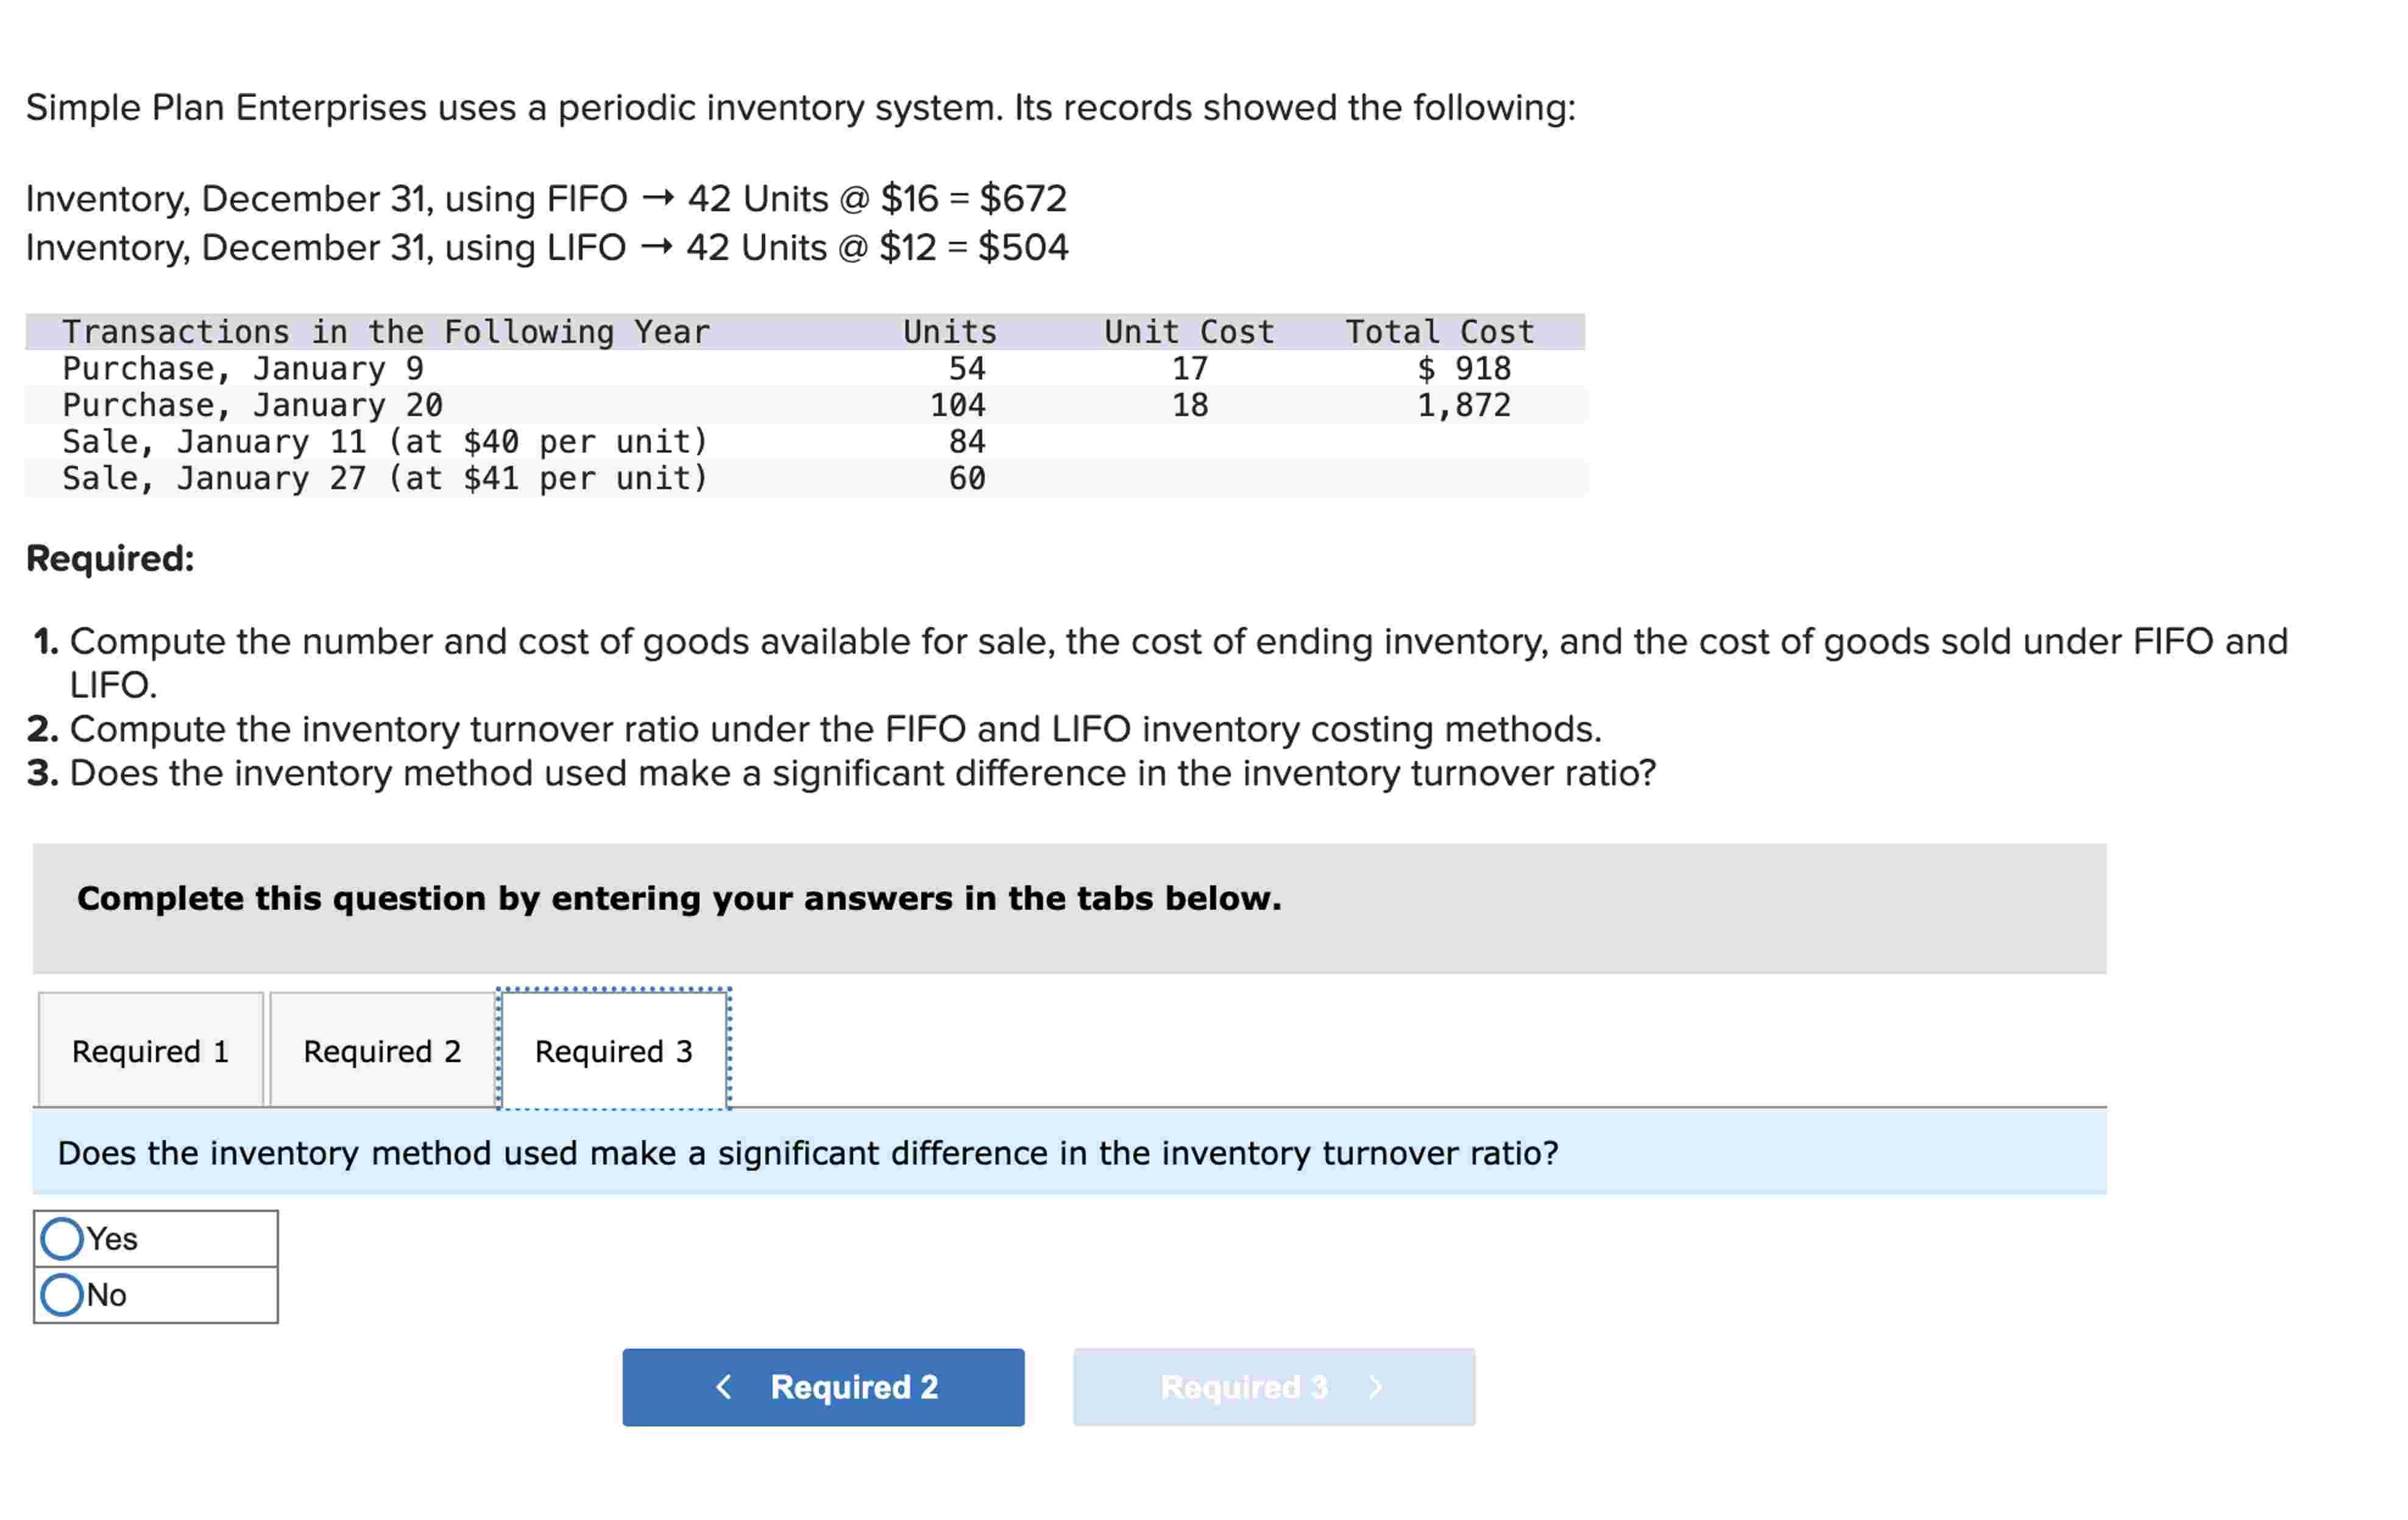
Task: Click the Purchase, January 20 table row
Action: [700, 405]
